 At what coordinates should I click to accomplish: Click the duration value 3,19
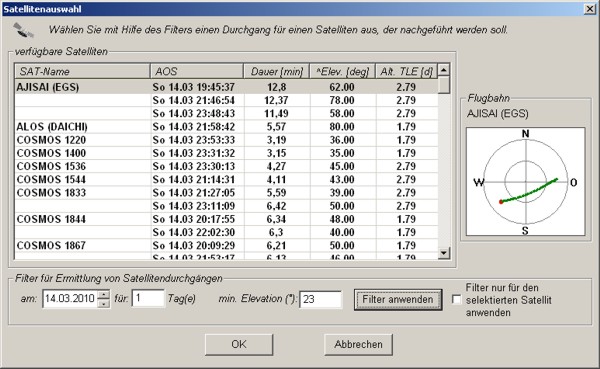(276, 140)
